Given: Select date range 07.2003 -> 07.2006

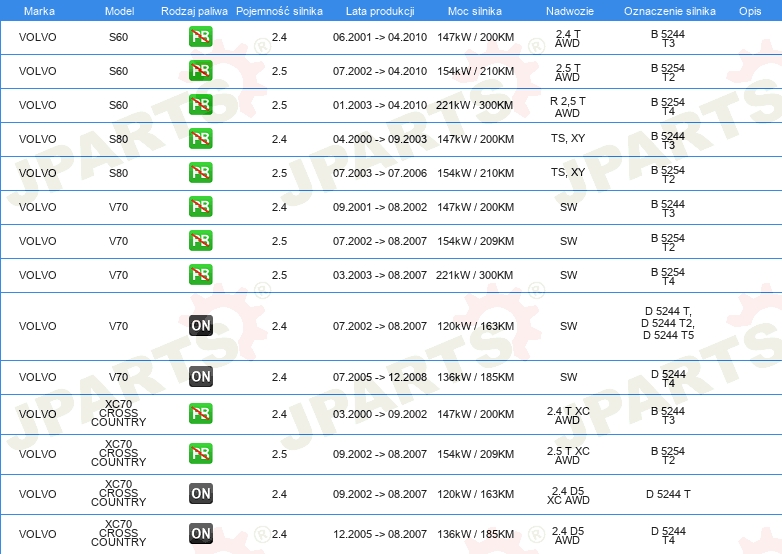Looking at the screenshot, I should pos(380,173).
